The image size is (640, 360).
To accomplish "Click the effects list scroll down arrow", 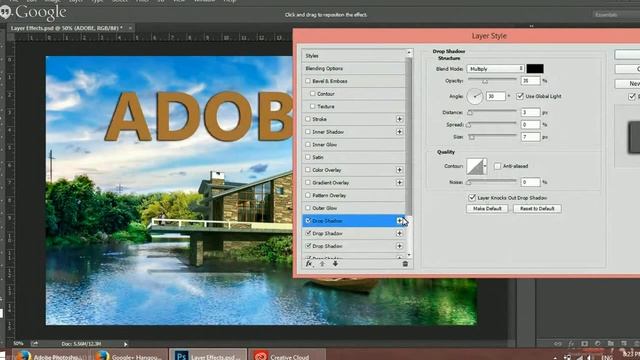I will (x=409, y=255).
